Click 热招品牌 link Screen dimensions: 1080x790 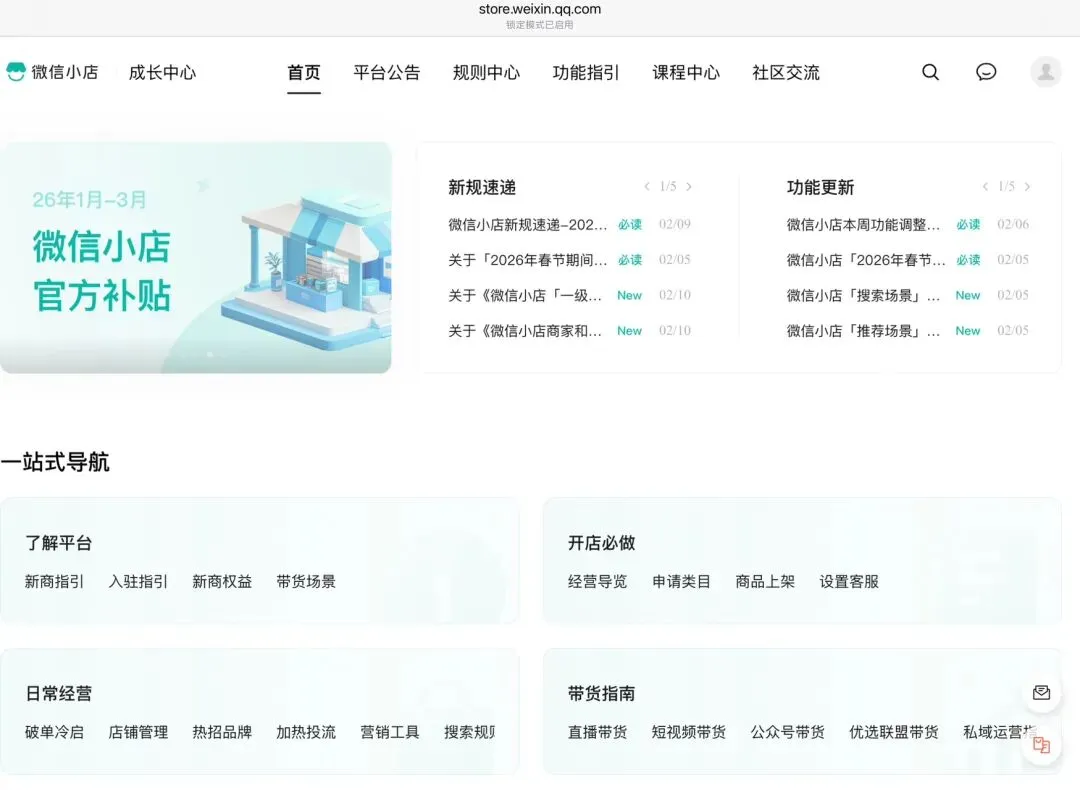(x=222, y=732)
